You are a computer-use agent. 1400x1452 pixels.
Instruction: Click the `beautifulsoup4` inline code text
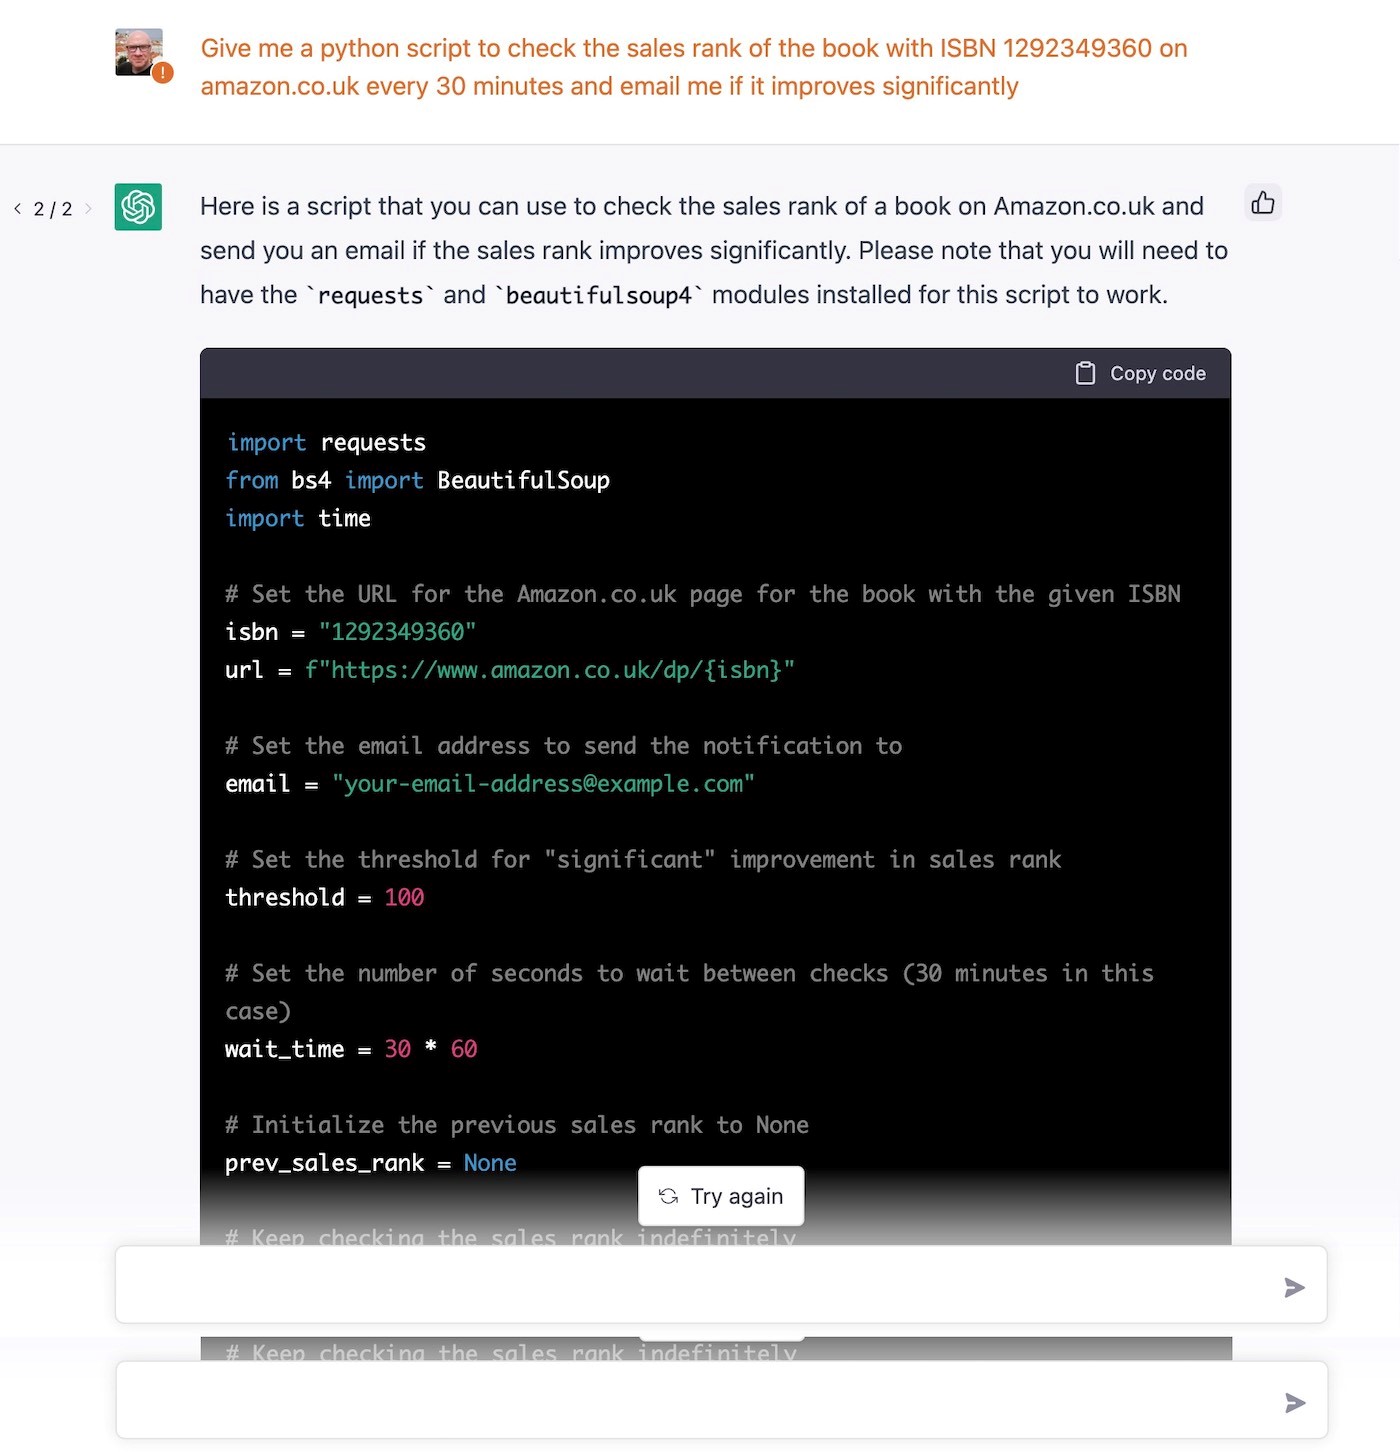click(x=600, y=296)
